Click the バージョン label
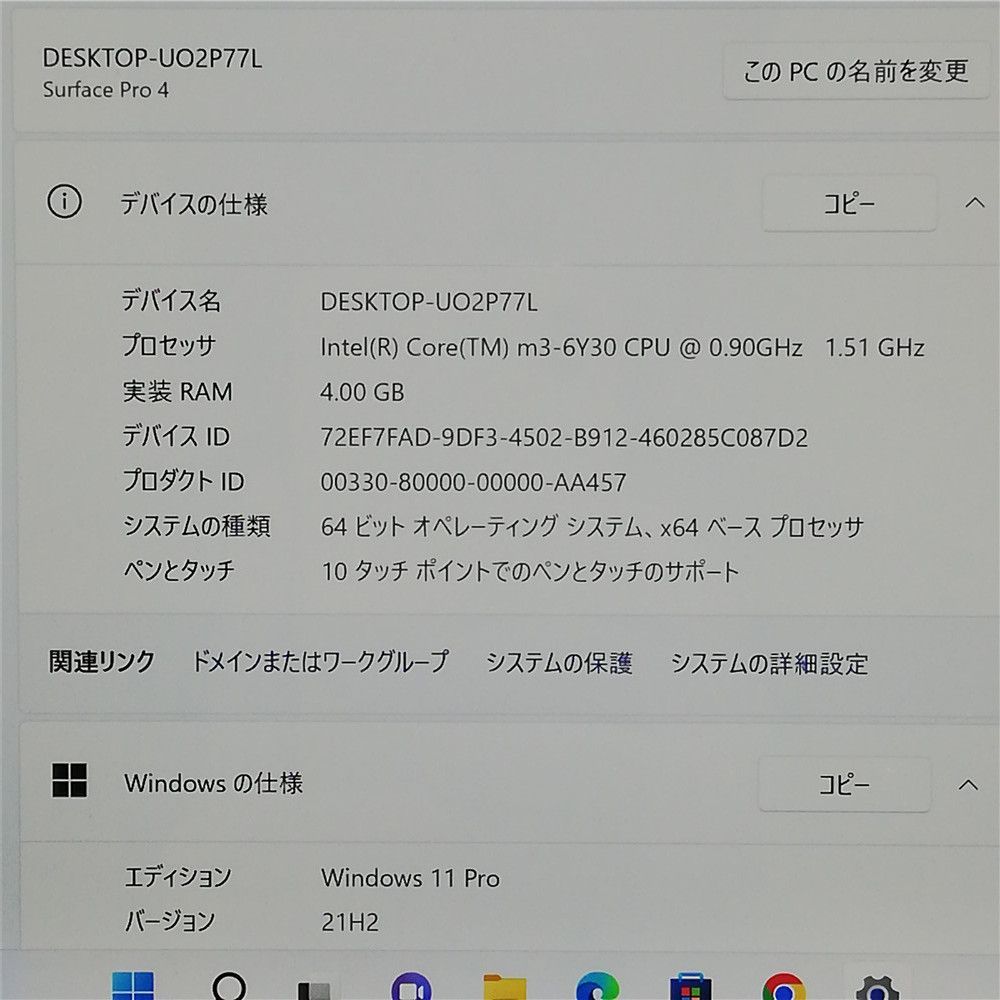The width and height of the screenshot is (1000, 1000). [170, 920]
